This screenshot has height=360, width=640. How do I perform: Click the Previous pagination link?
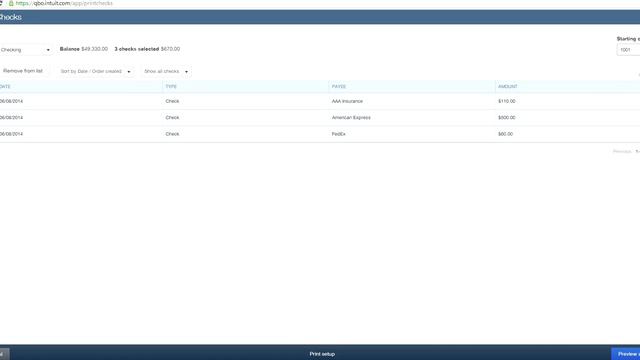pyautogui.click(x=622, y=151)
